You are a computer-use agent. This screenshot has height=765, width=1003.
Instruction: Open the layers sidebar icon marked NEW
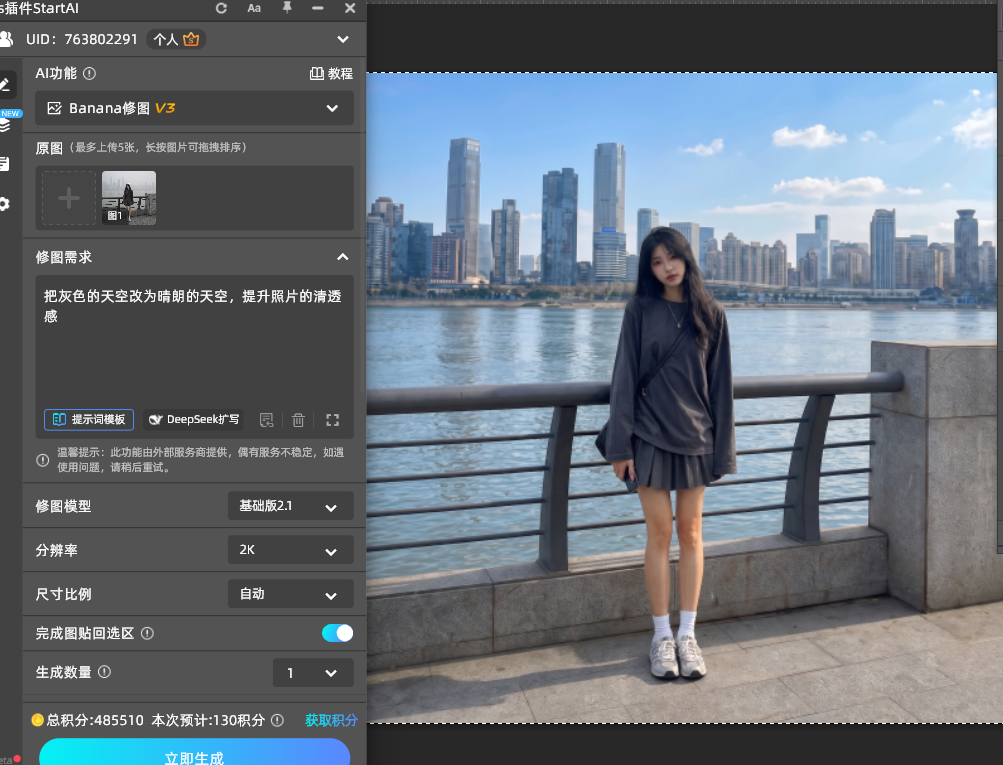click(6, 123)
